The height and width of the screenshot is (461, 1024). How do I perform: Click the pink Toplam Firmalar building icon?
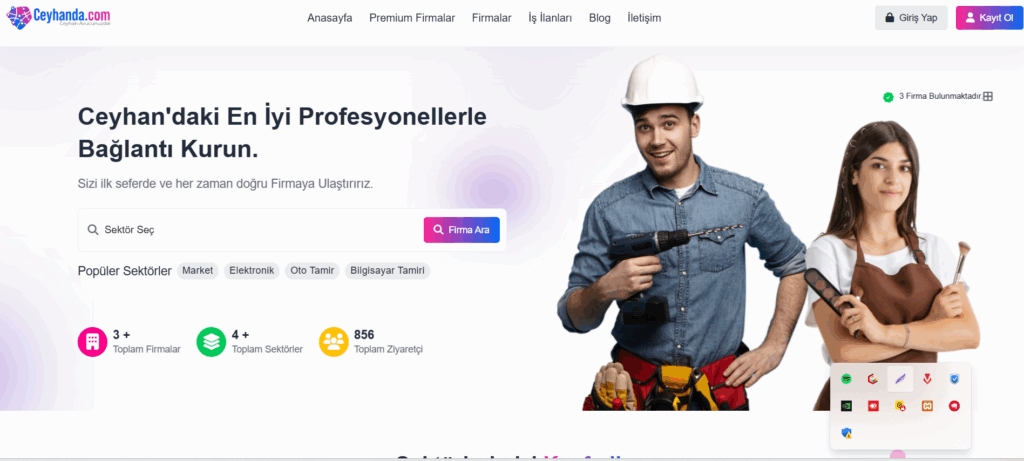[92, 342]
